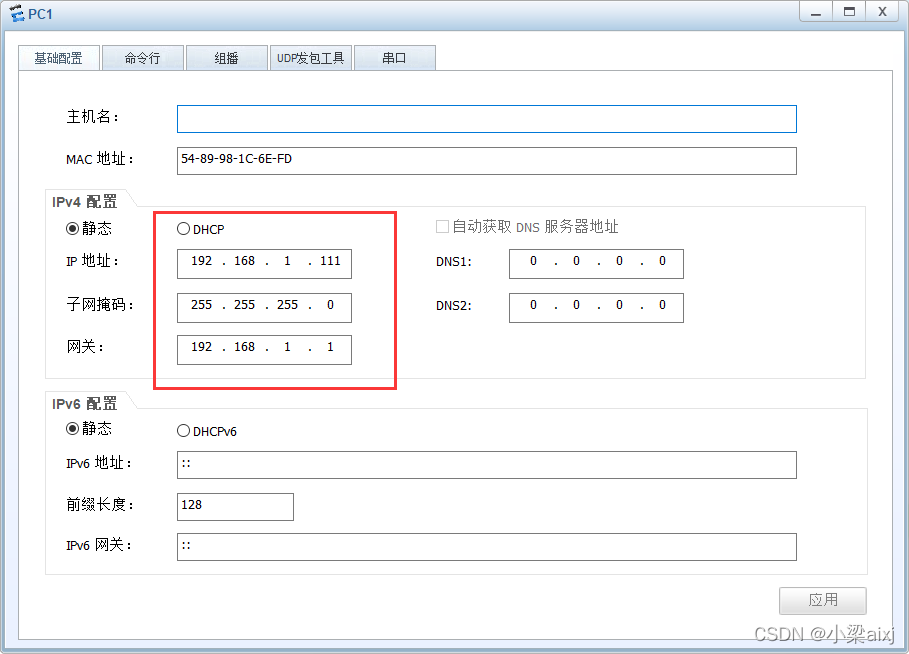Select the IPv4 DHCP radio button
The width and height of the screenshot is (909, 654).
pos(183,229)
